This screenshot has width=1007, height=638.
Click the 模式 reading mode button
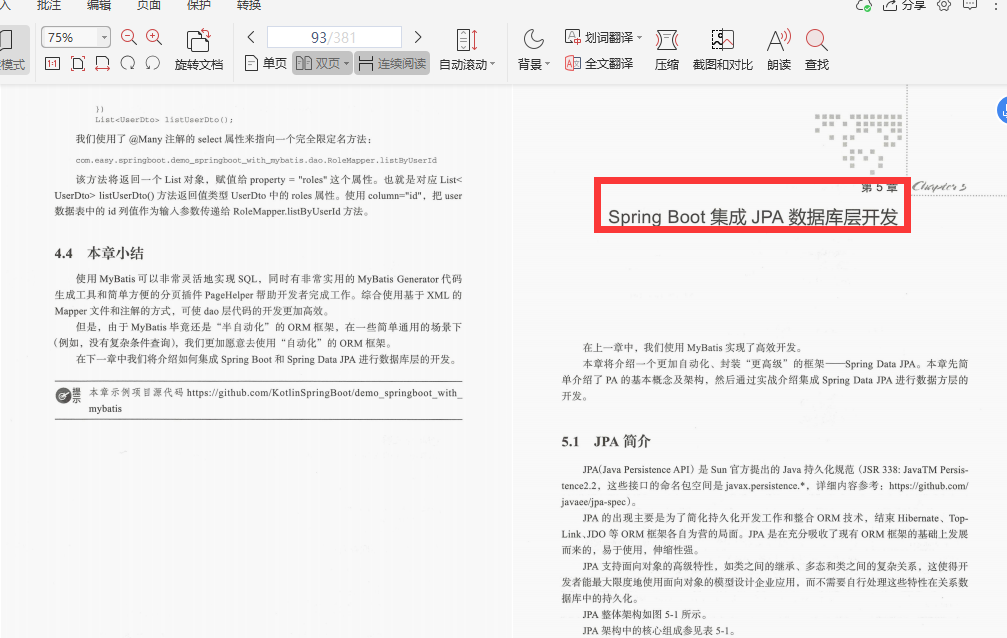tap(12, 50)
